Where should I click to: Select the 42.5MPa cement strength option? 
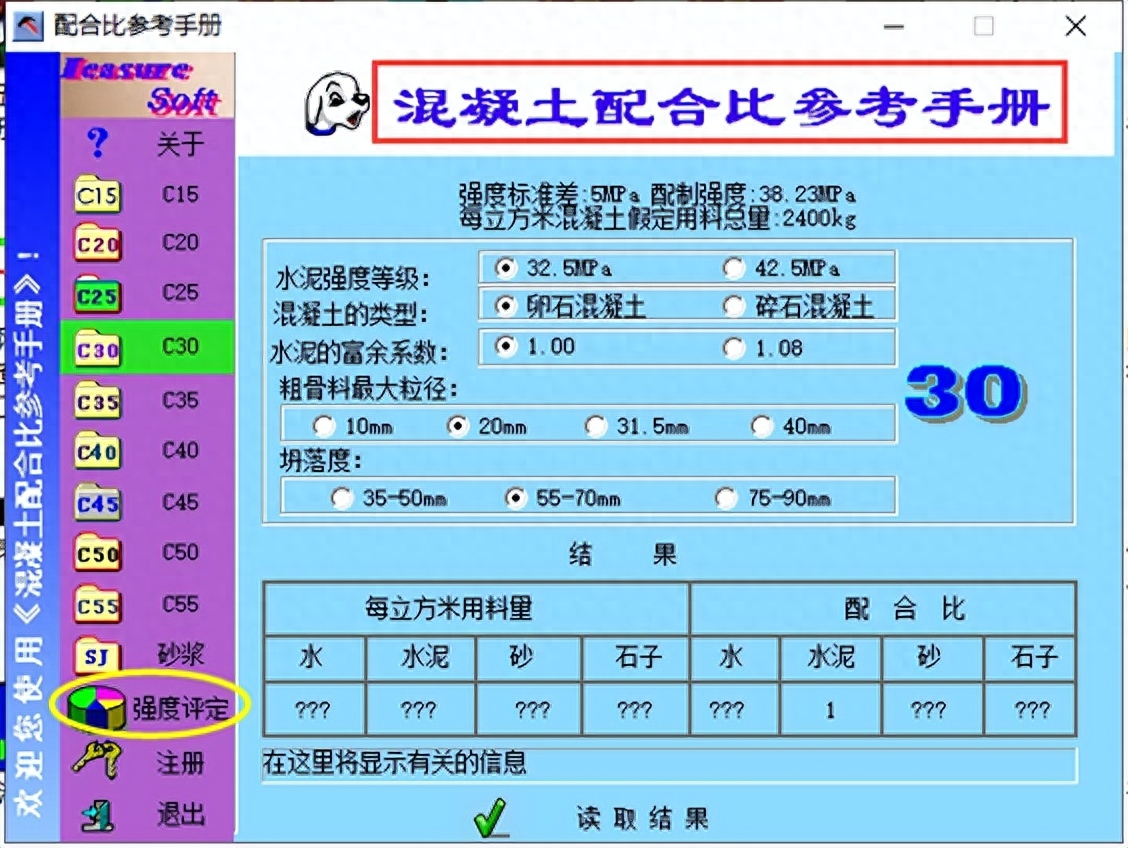tap(734, 266)
